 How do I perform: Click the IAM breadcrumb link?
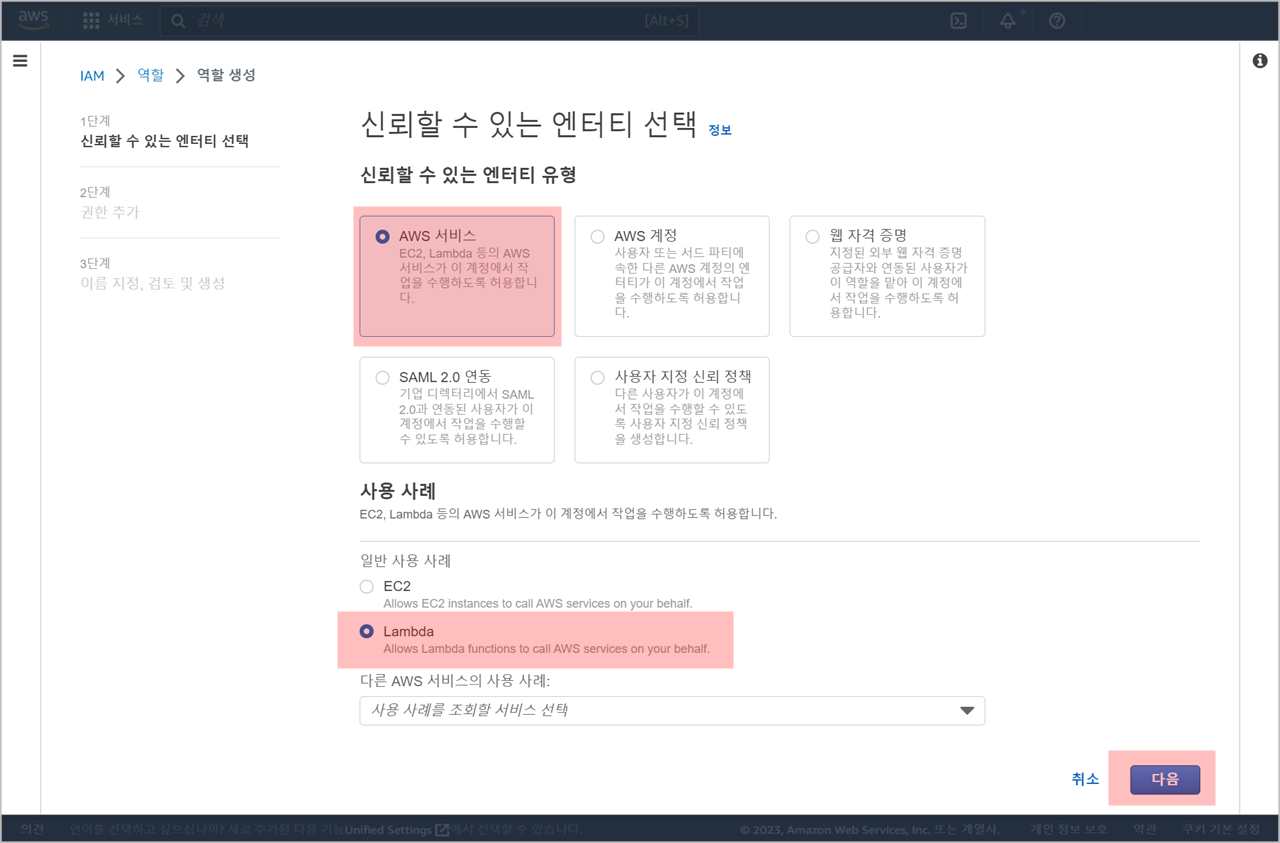92,75
